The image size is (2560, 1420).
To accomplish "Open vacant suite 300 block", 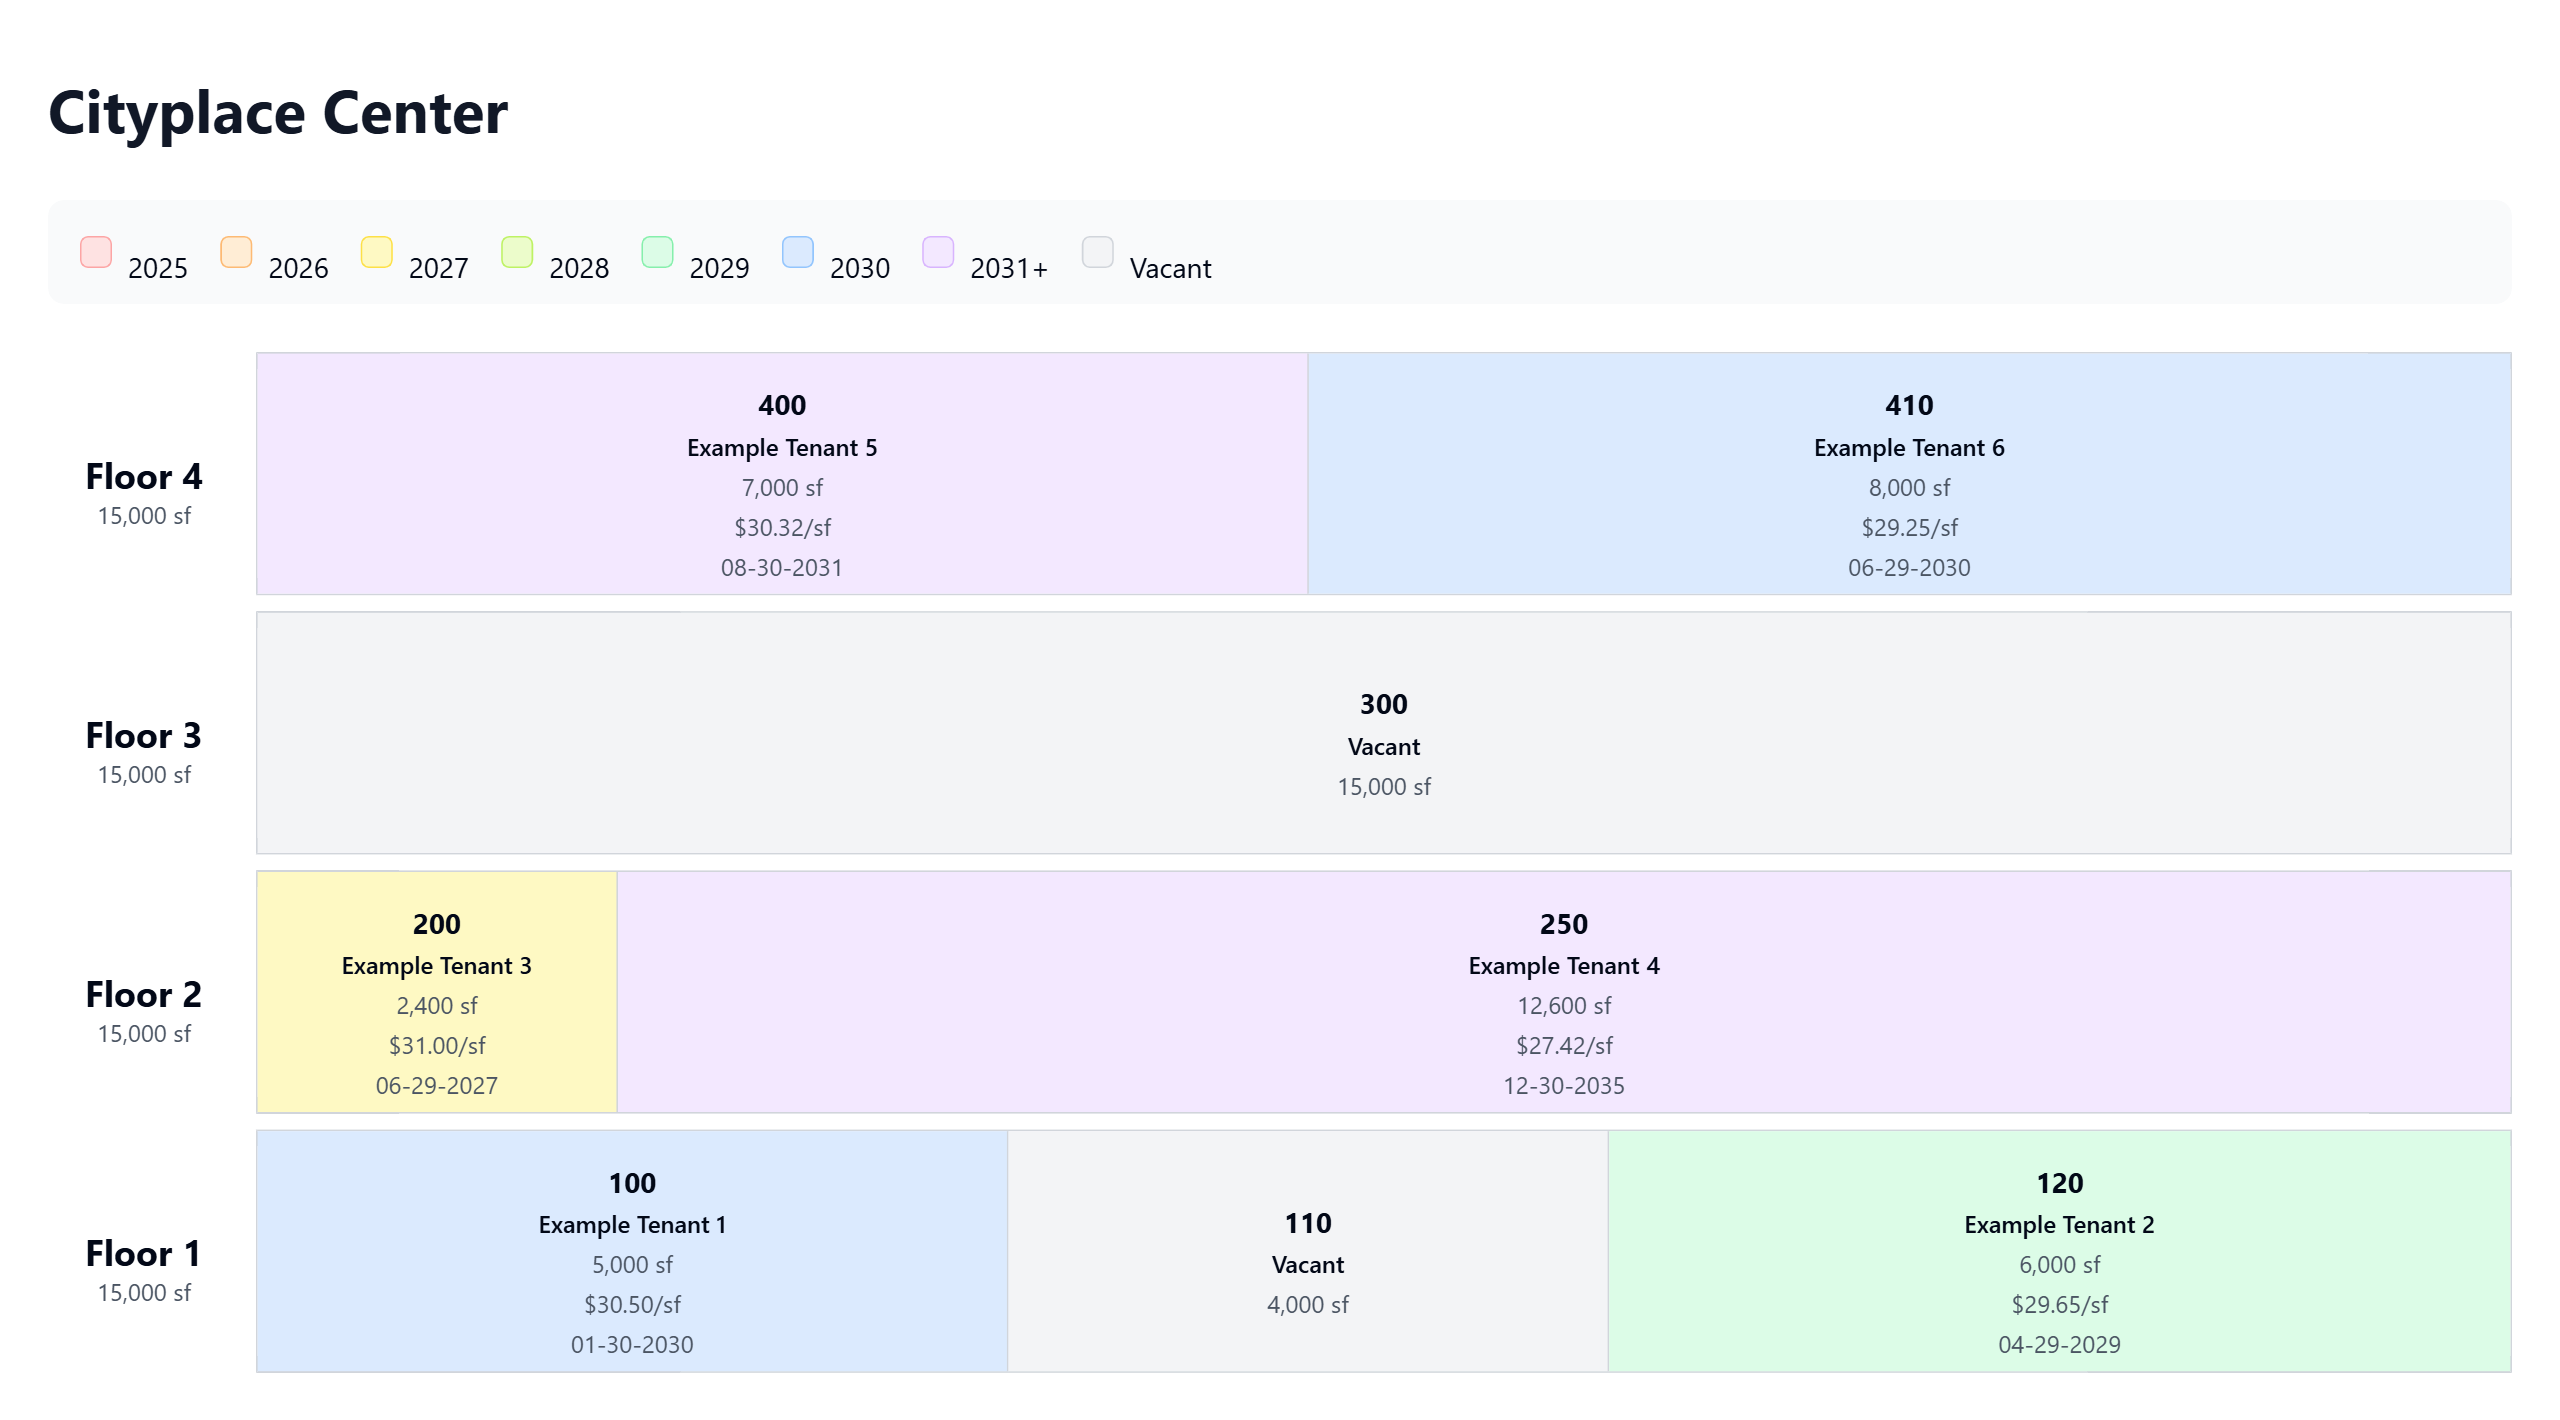I will point(1383,733).
